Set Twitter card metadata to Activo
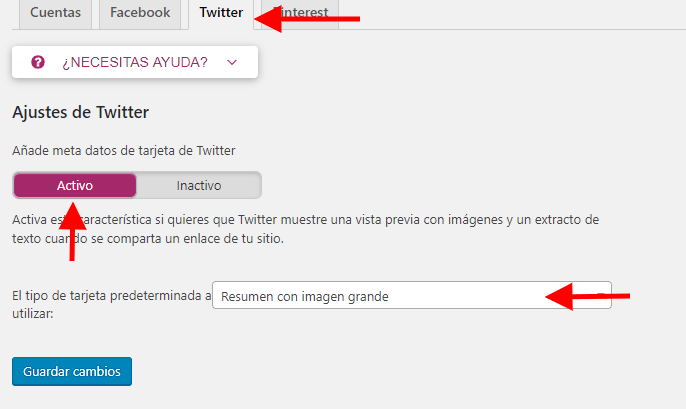 75,185
